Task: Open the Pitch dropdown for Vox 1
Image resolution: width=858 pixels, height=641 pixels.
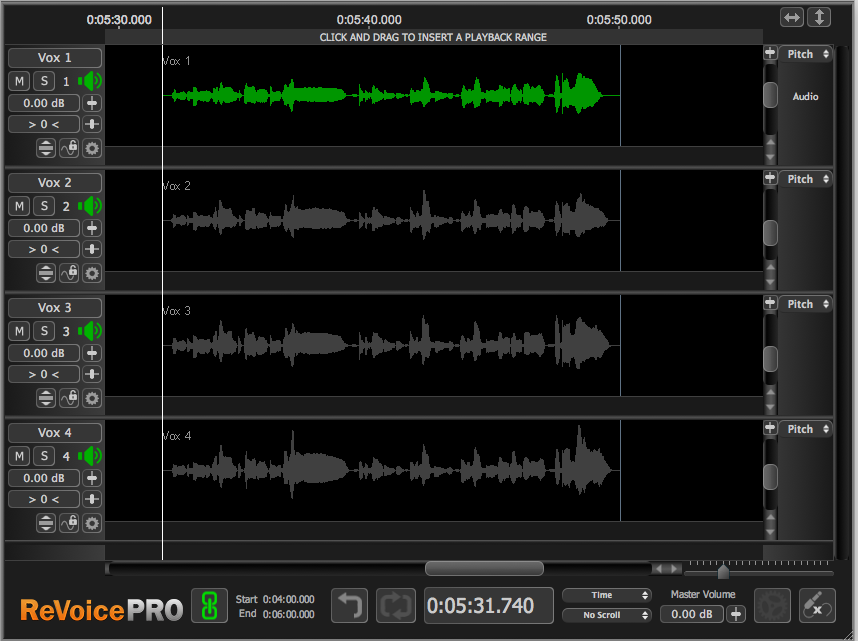Action: pyautogui.click(x=807, y=54)
